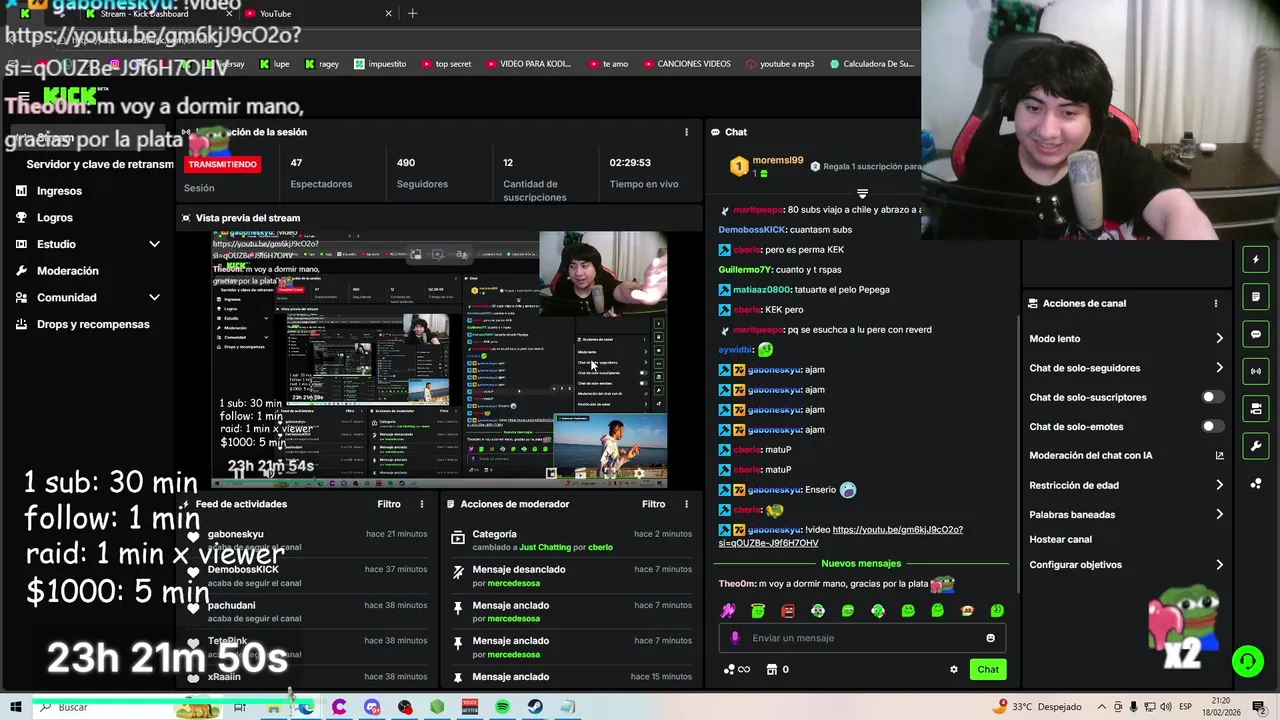1280x720 pixels.
Task: Collapse chat header arrow under moremsl99
Action: click(862, 193)
